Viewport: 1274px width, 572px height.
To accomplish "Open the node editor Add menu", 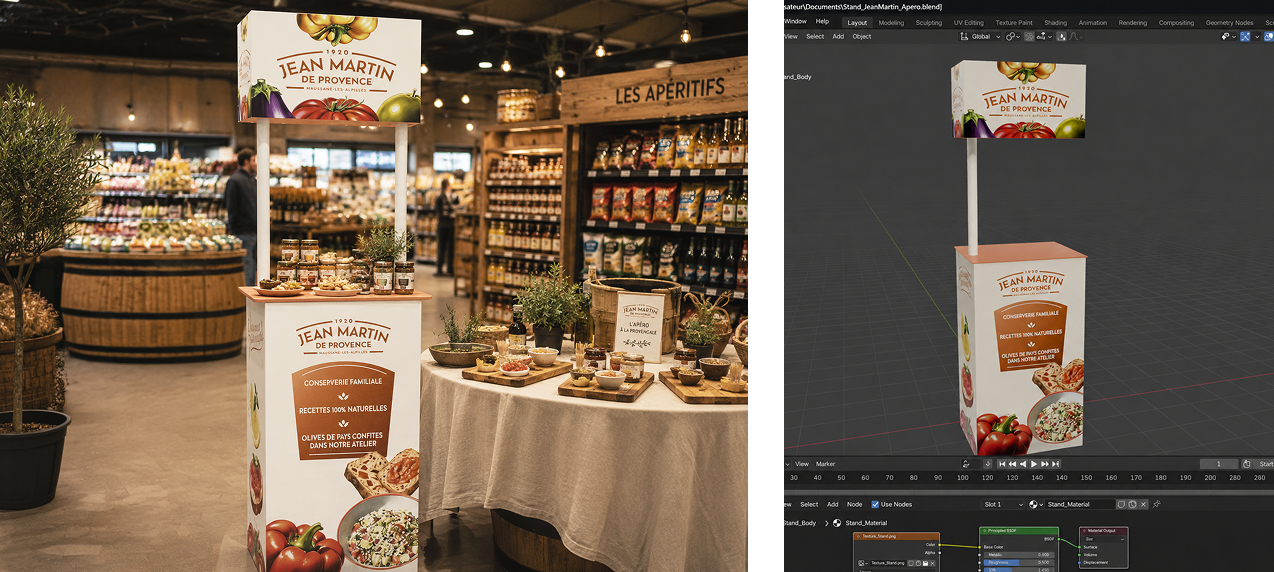I will point(832,504).
